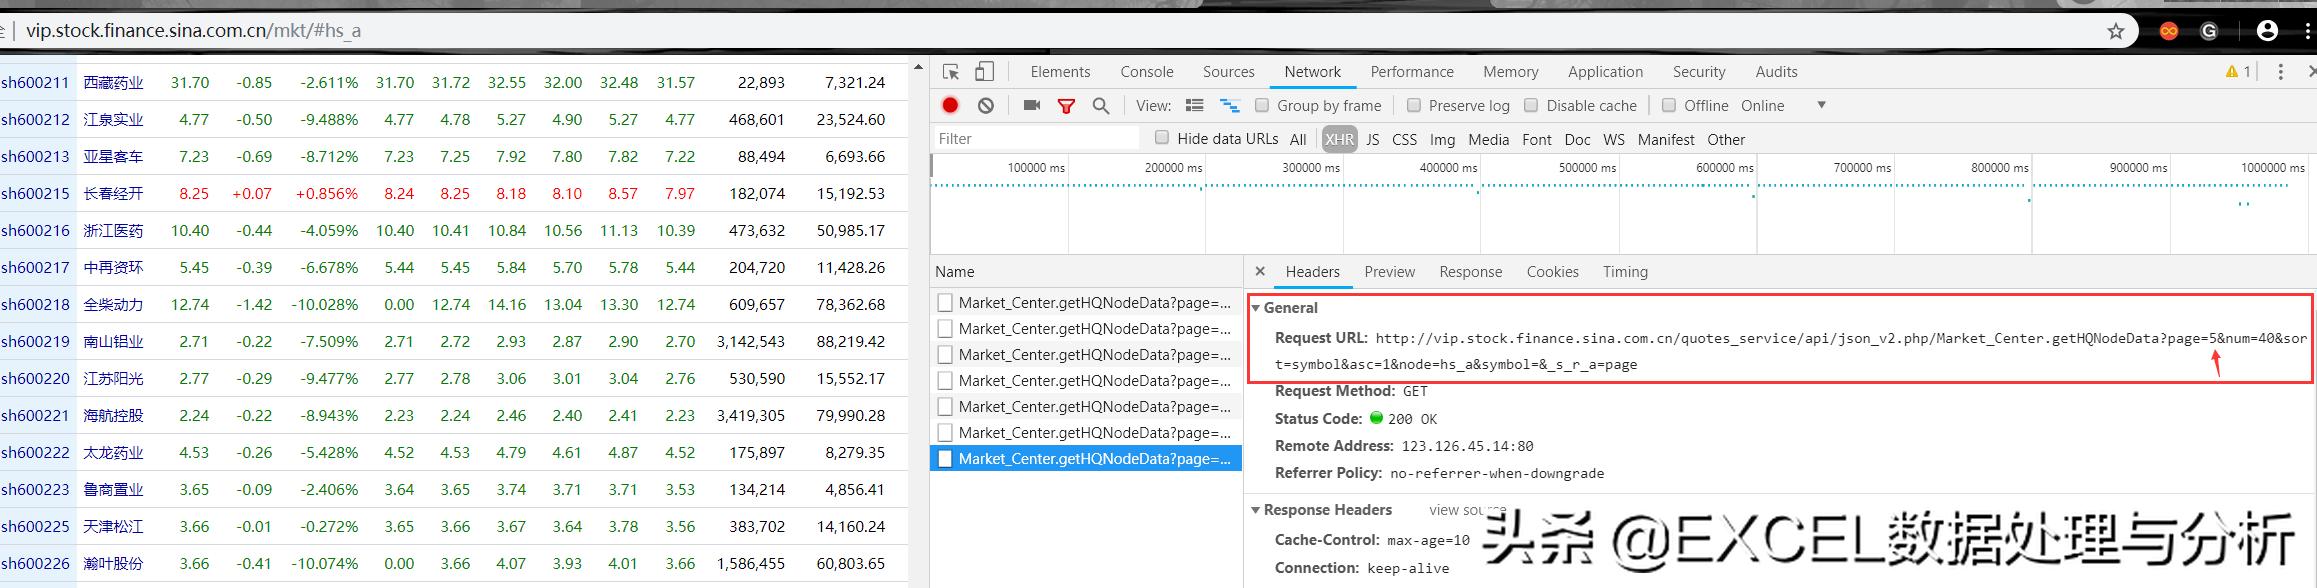Click the network Filter text field
The image size is (2317, 588).
[1035, 139]
